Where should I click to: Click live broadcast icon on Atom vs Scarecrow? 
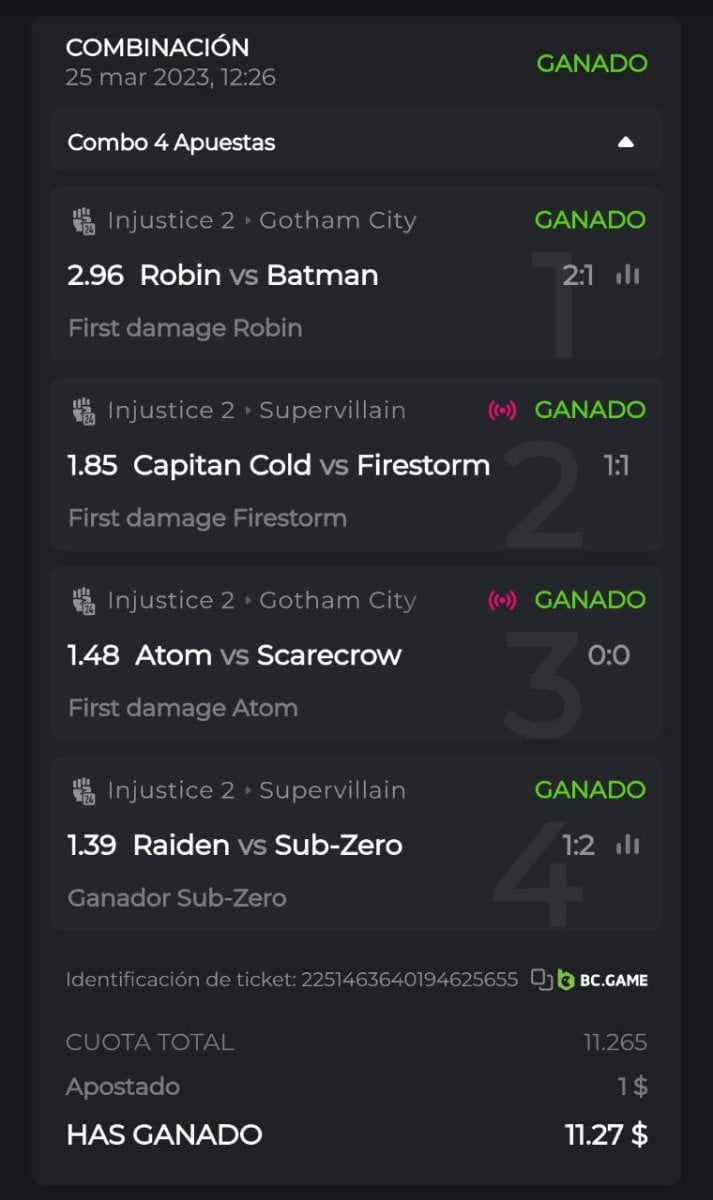click(502, 600)
